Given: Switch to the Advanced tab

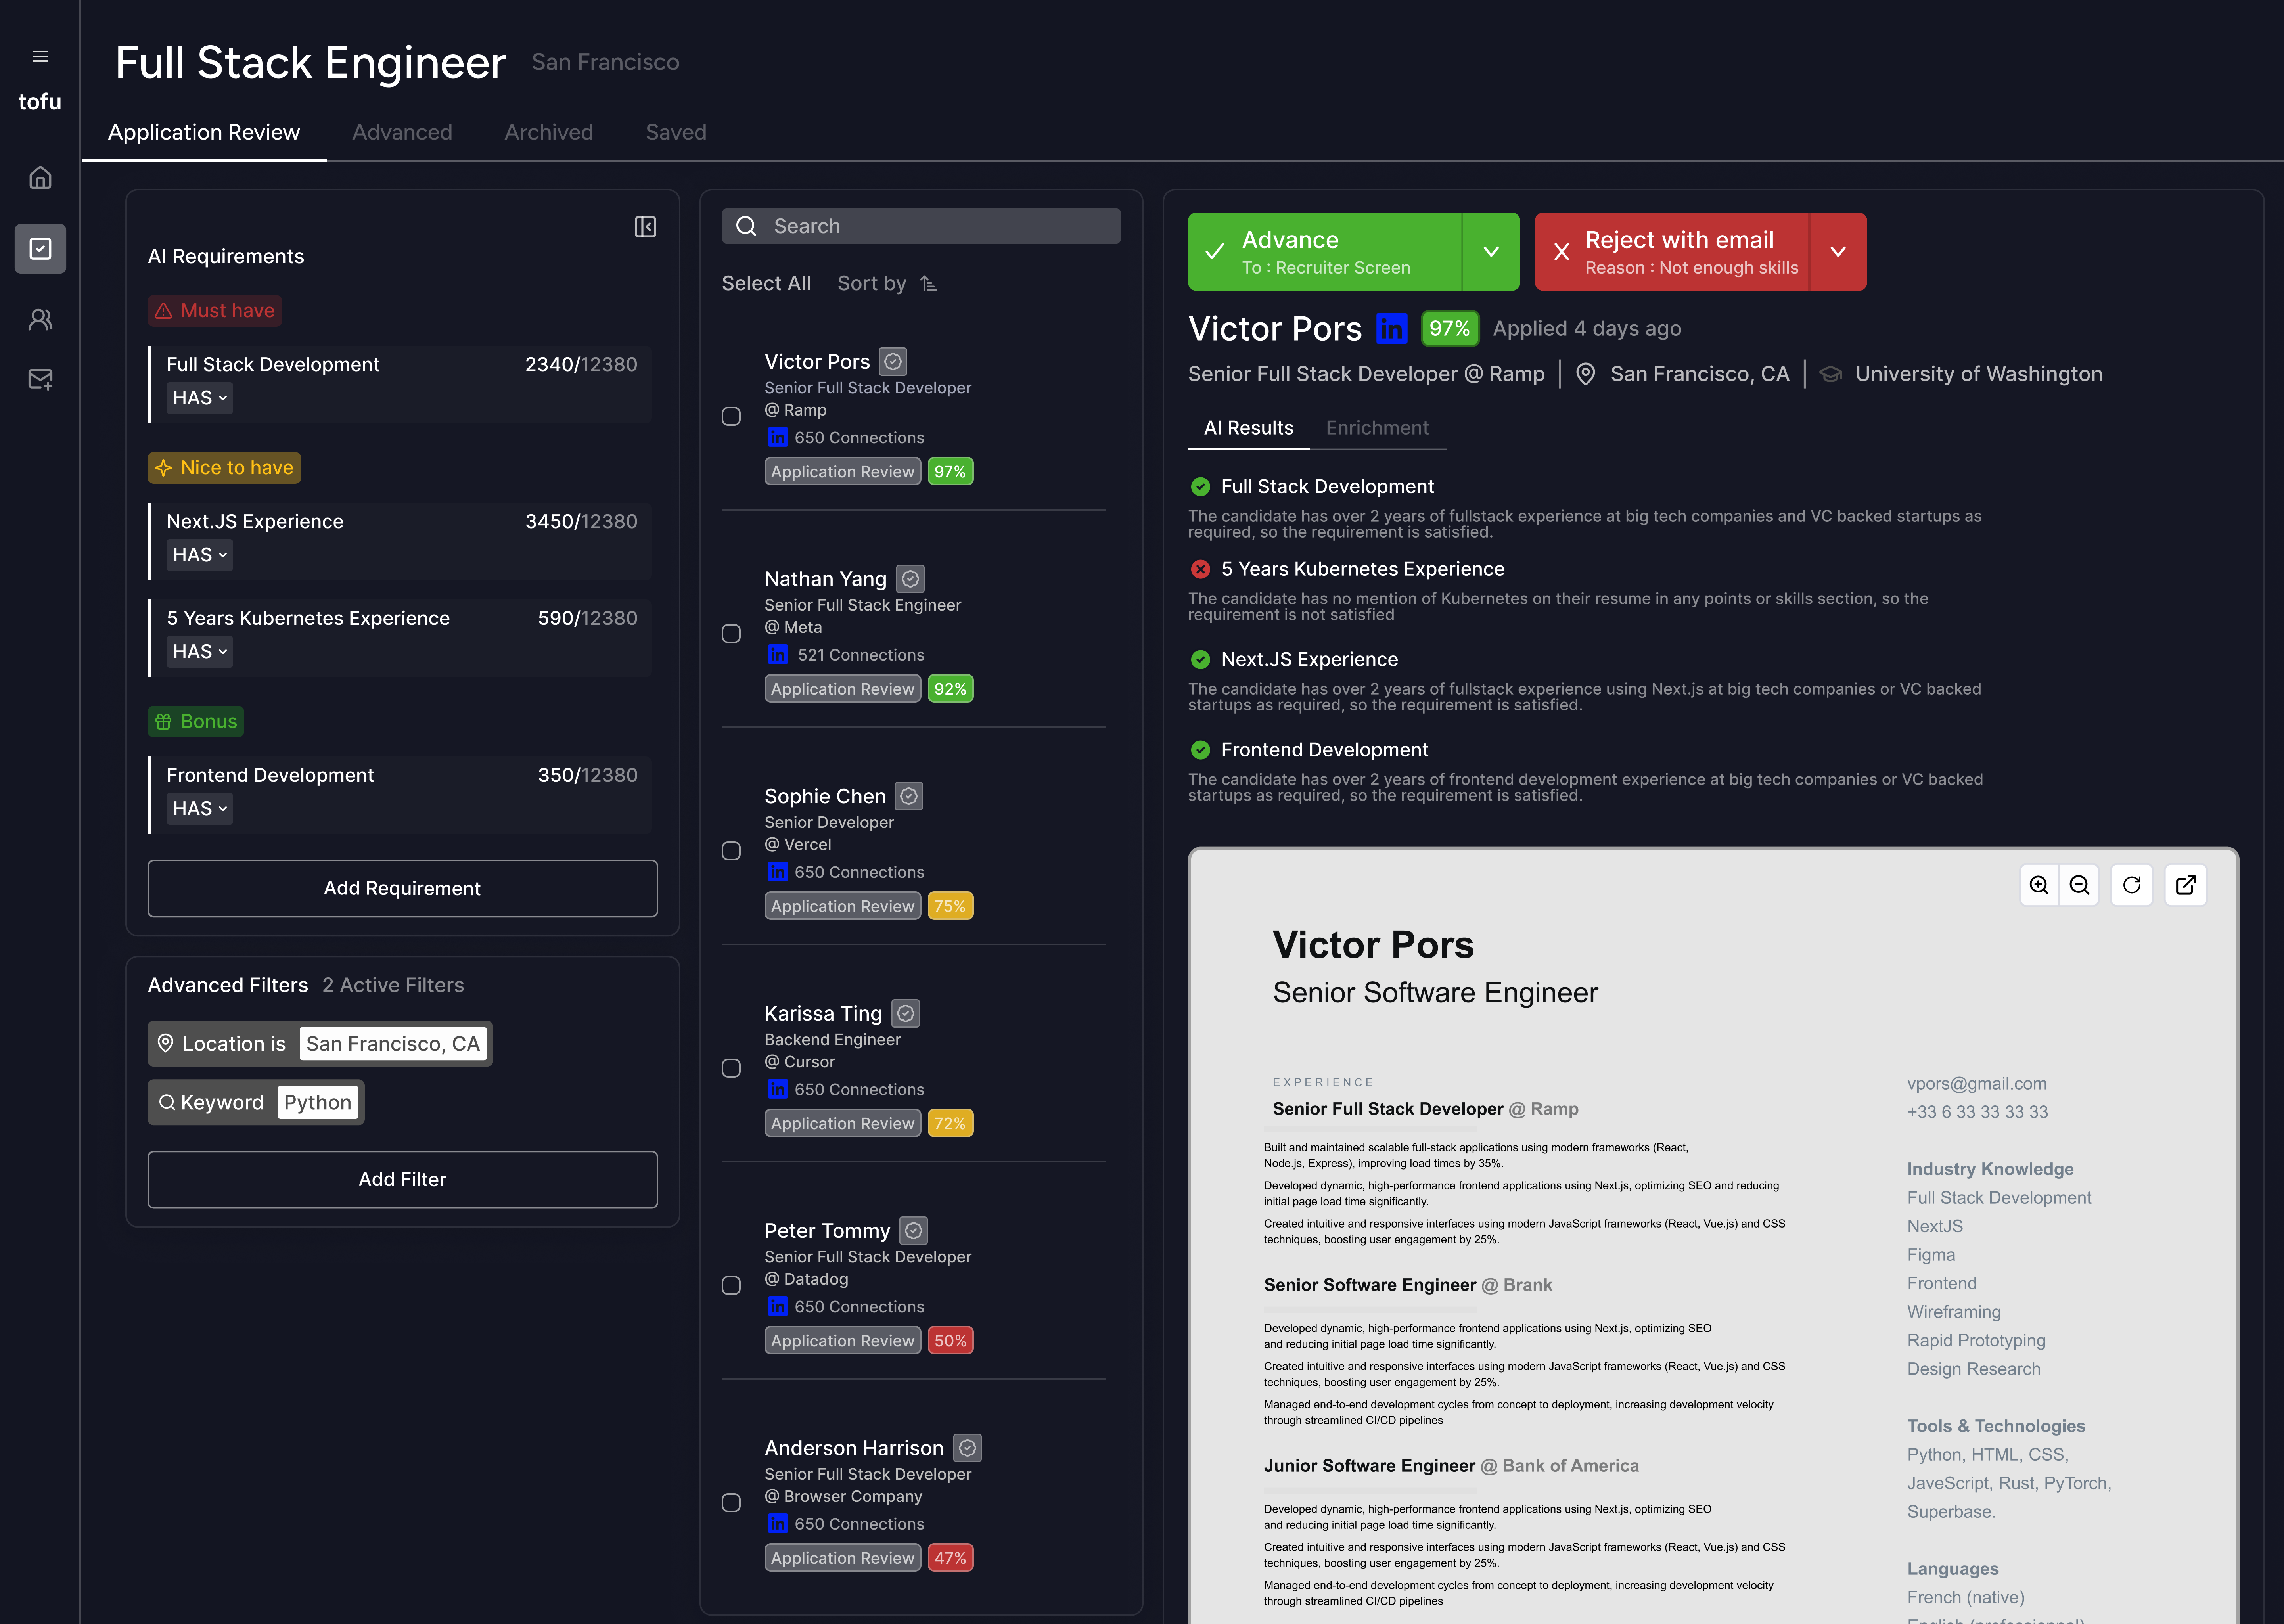Looking at the screenshot, I should click(x=402, y=132).
